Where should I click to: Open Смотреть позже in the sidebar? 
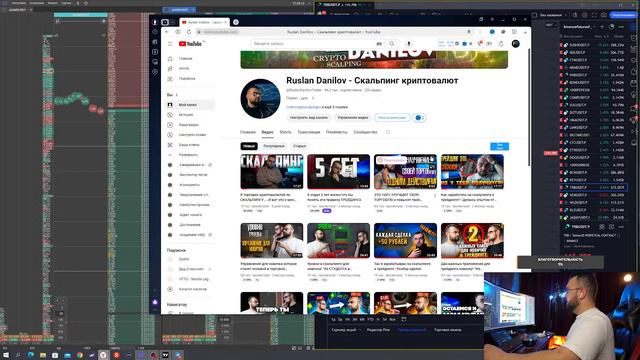click(190, 135)
